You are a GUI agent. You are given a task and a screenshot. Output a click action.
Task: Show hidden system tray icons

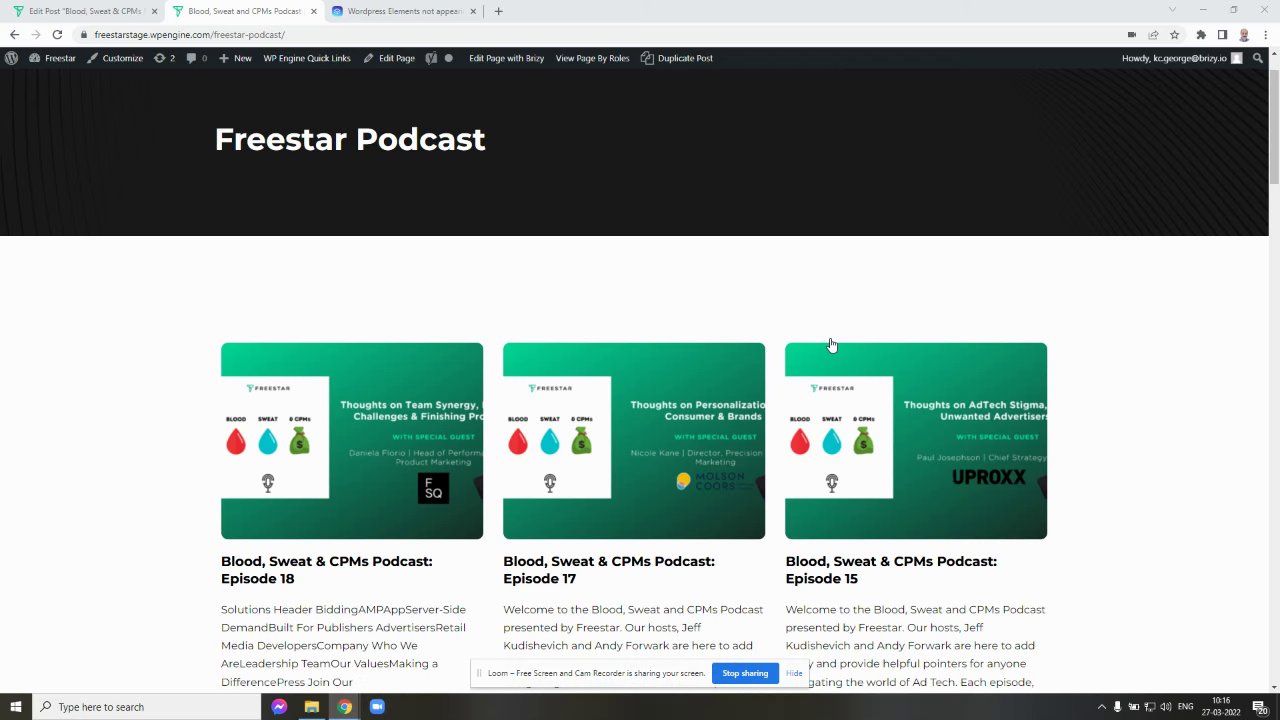(x=1101, y=707)
